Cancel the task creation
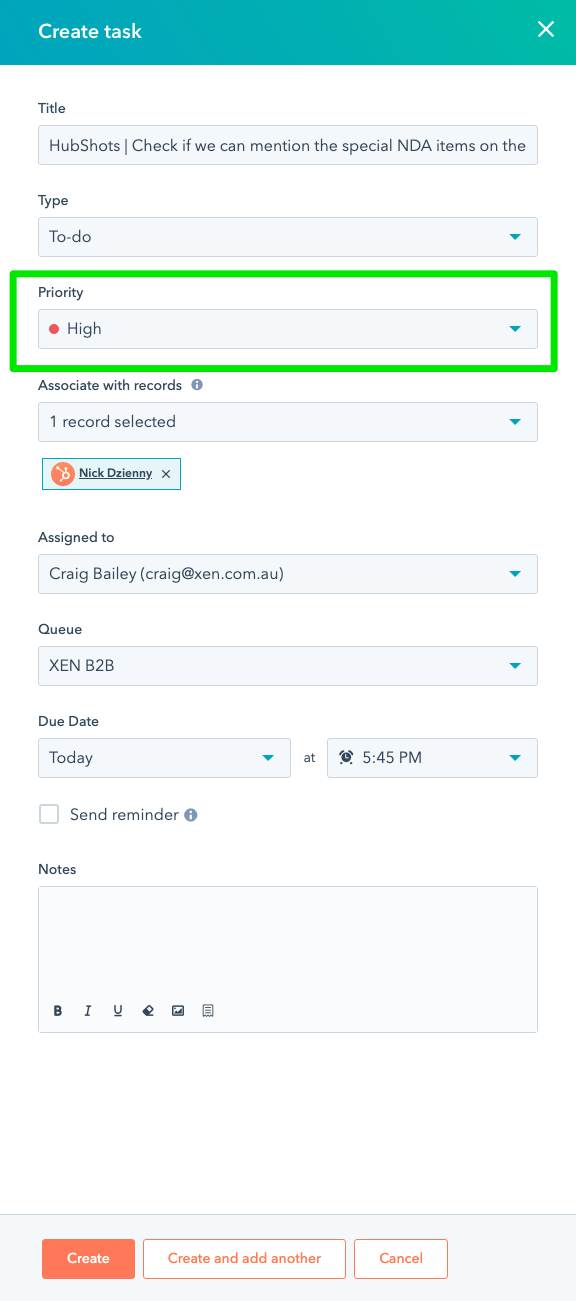The height and width of the screenshot is (1301, 576). click(x=400, y=1258)
